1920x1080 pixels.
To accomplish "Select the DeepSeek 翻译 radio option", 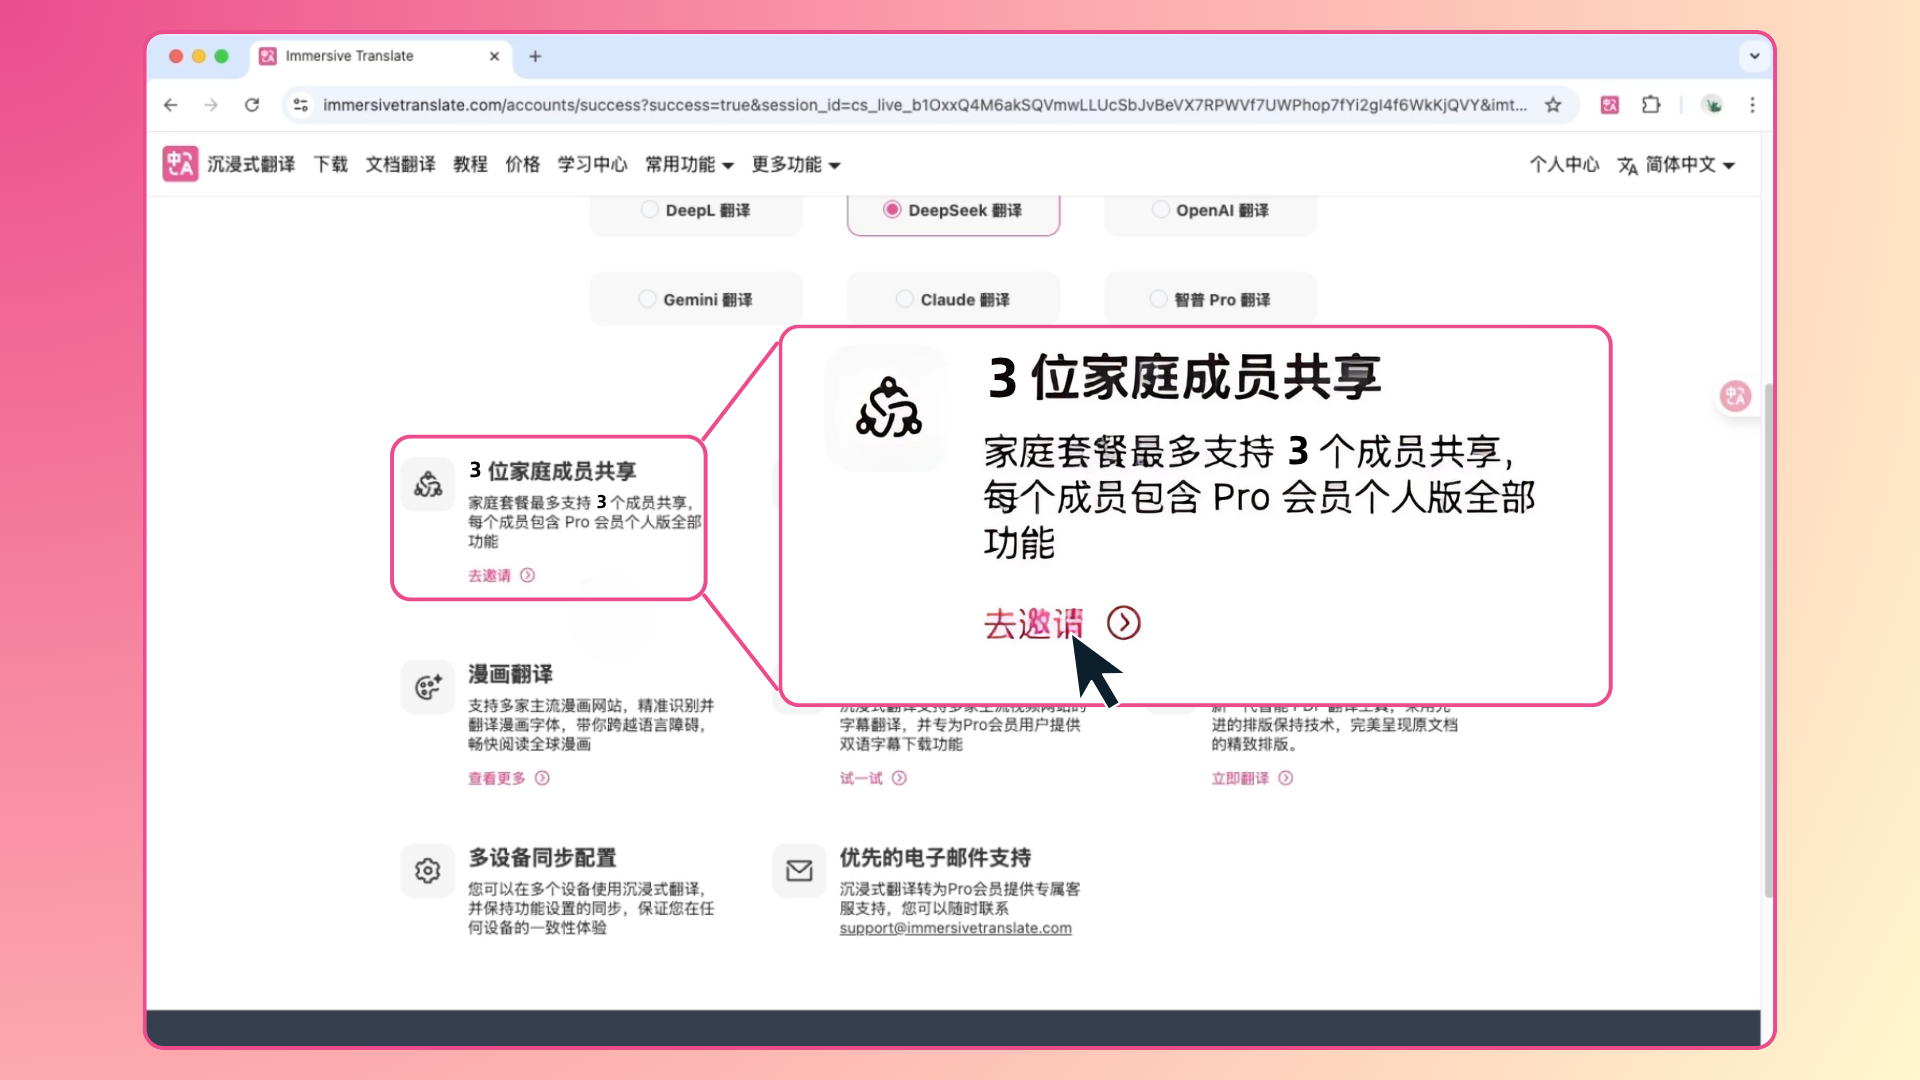I will (892, 209).
